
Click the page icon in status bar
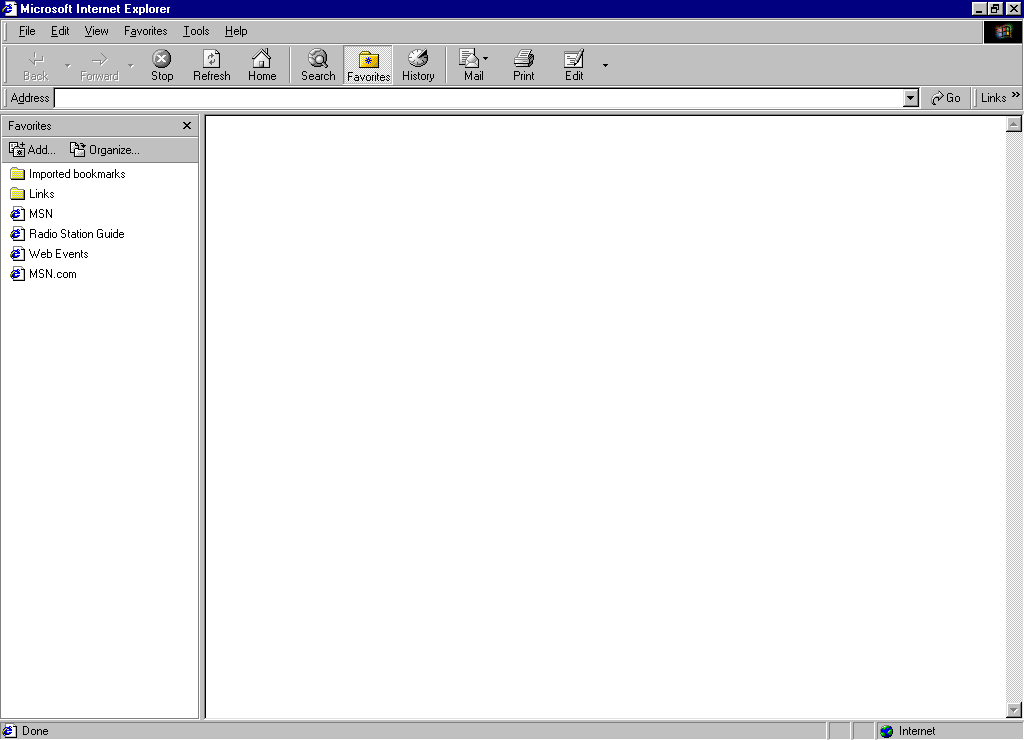coord(10,731)
